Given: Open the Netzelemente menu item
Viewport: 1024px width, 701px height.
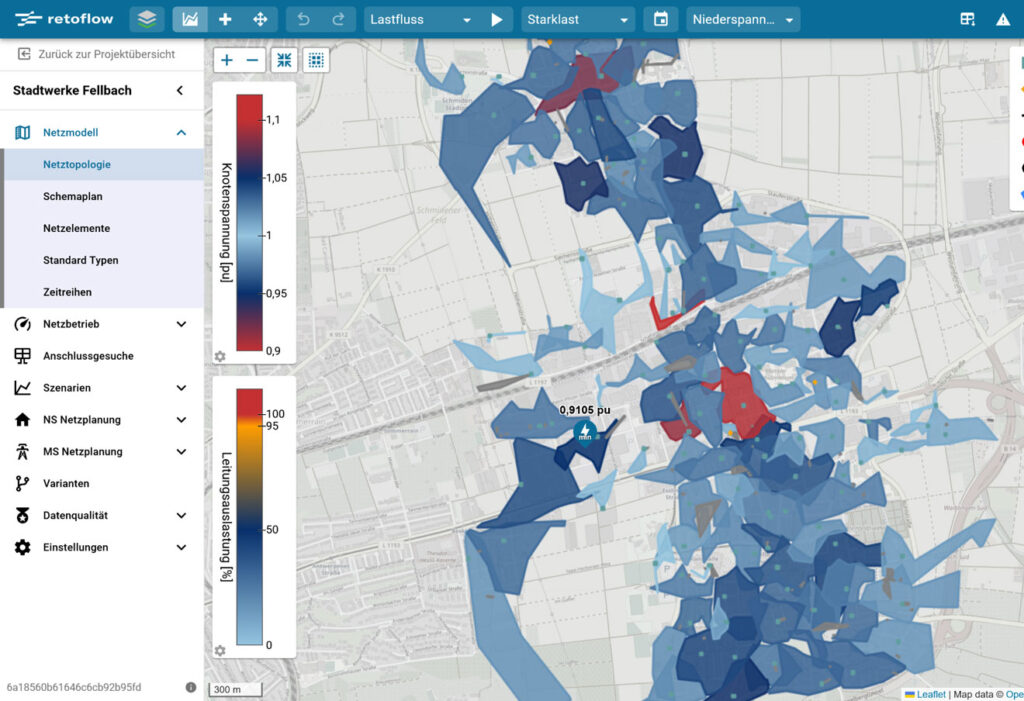Looking at the screenshot, I should pos(104,229).
